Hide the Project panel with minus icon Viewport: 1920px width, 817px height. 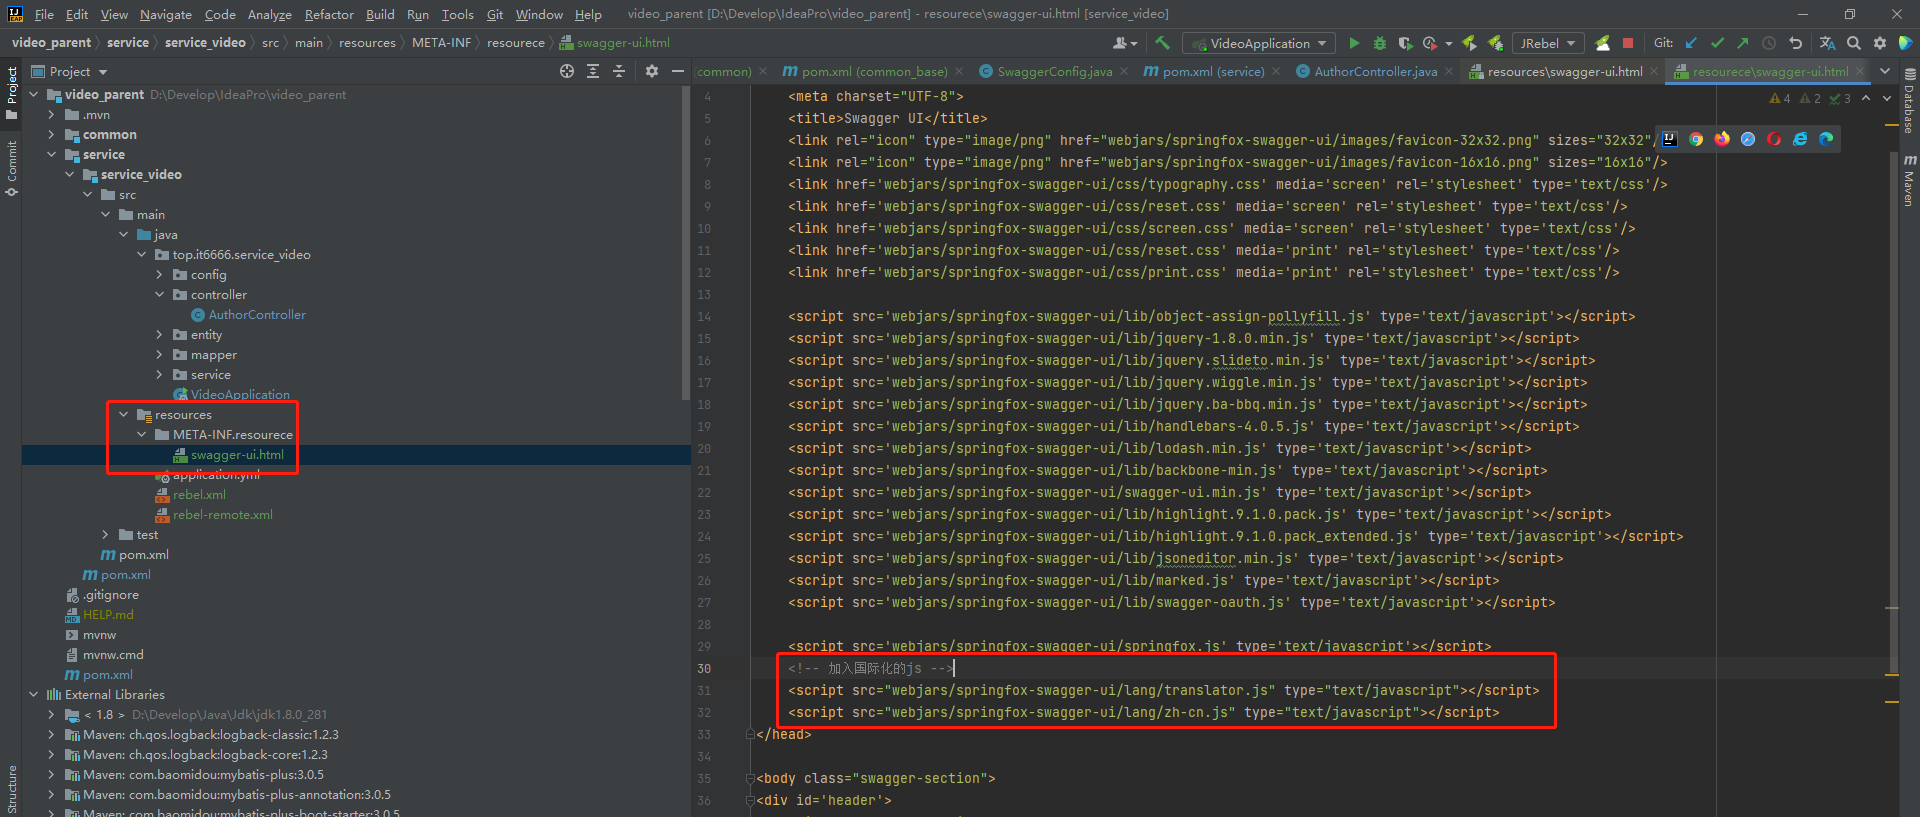(x=678, y=71)
